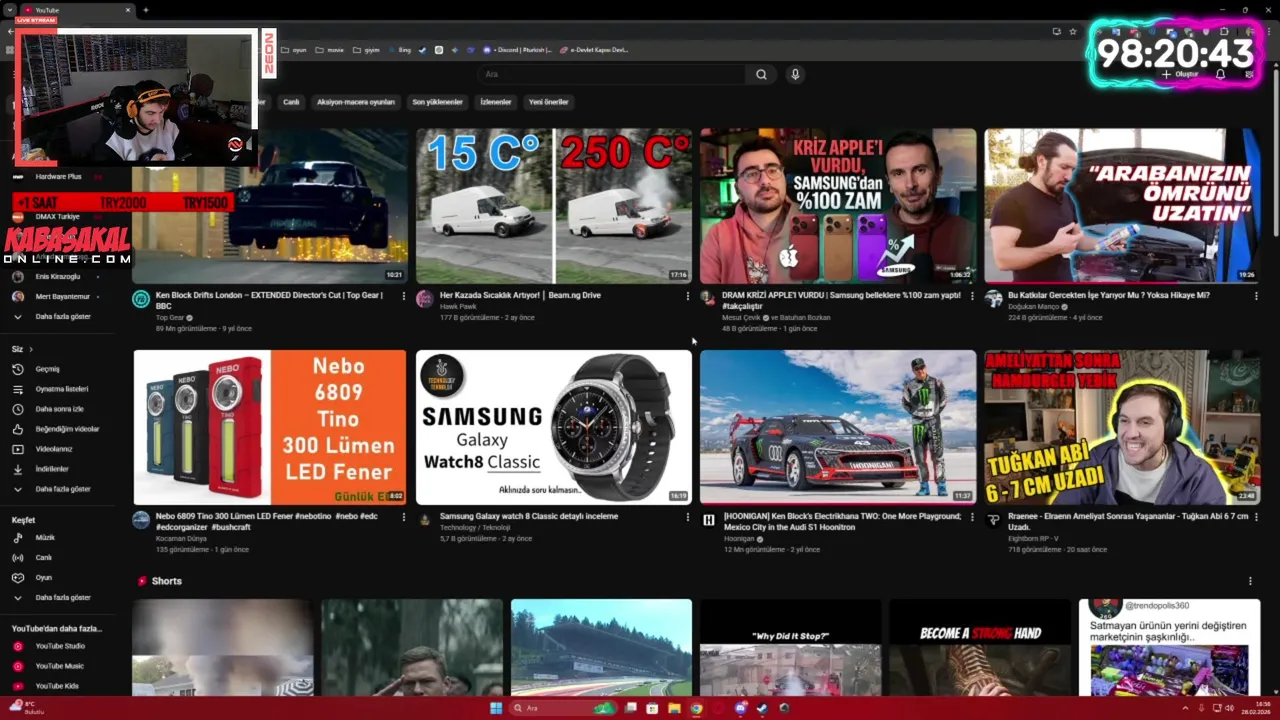Open Enis Kirazoglu subscription channel
Image resolution: width=1280 pixels, height=720 pixels.
(58, 277)
